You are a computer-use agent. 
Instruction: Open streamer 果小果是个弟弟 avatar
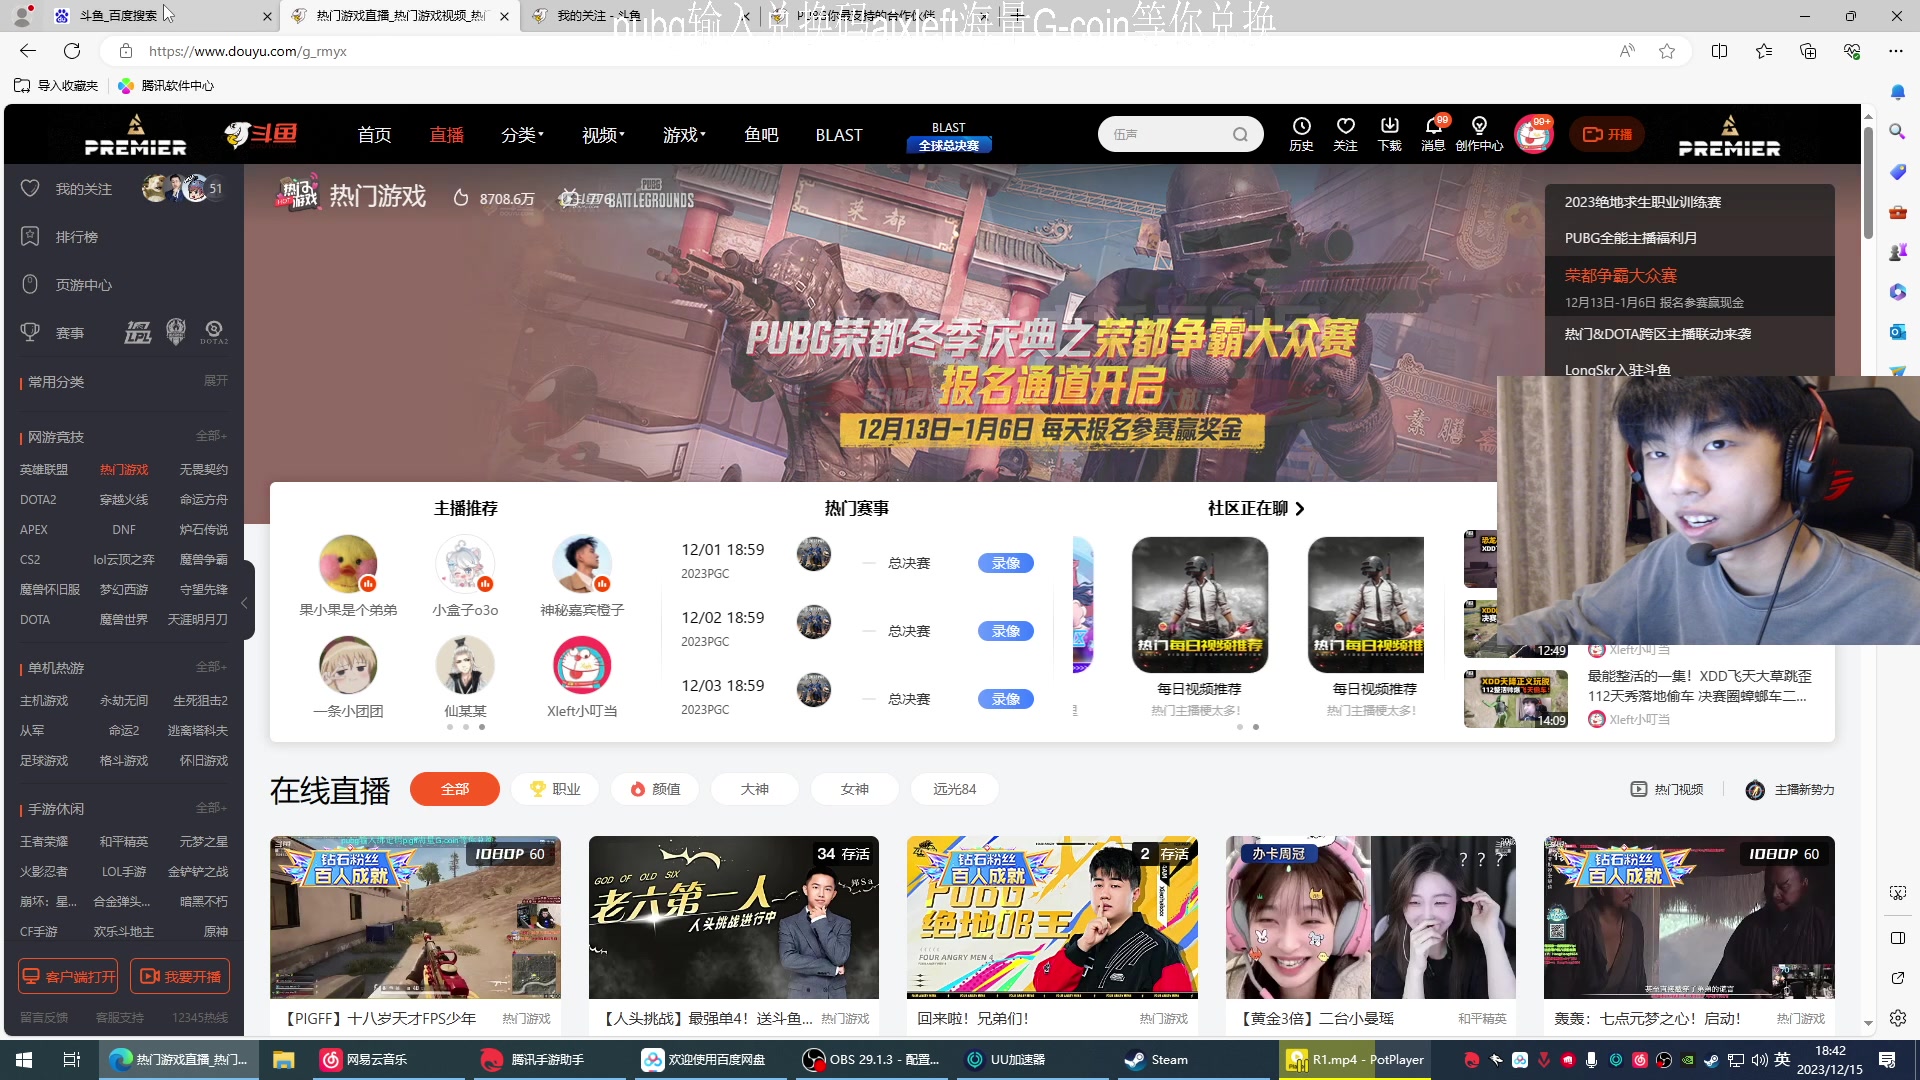pyautogui.click(x=348, y=563)
